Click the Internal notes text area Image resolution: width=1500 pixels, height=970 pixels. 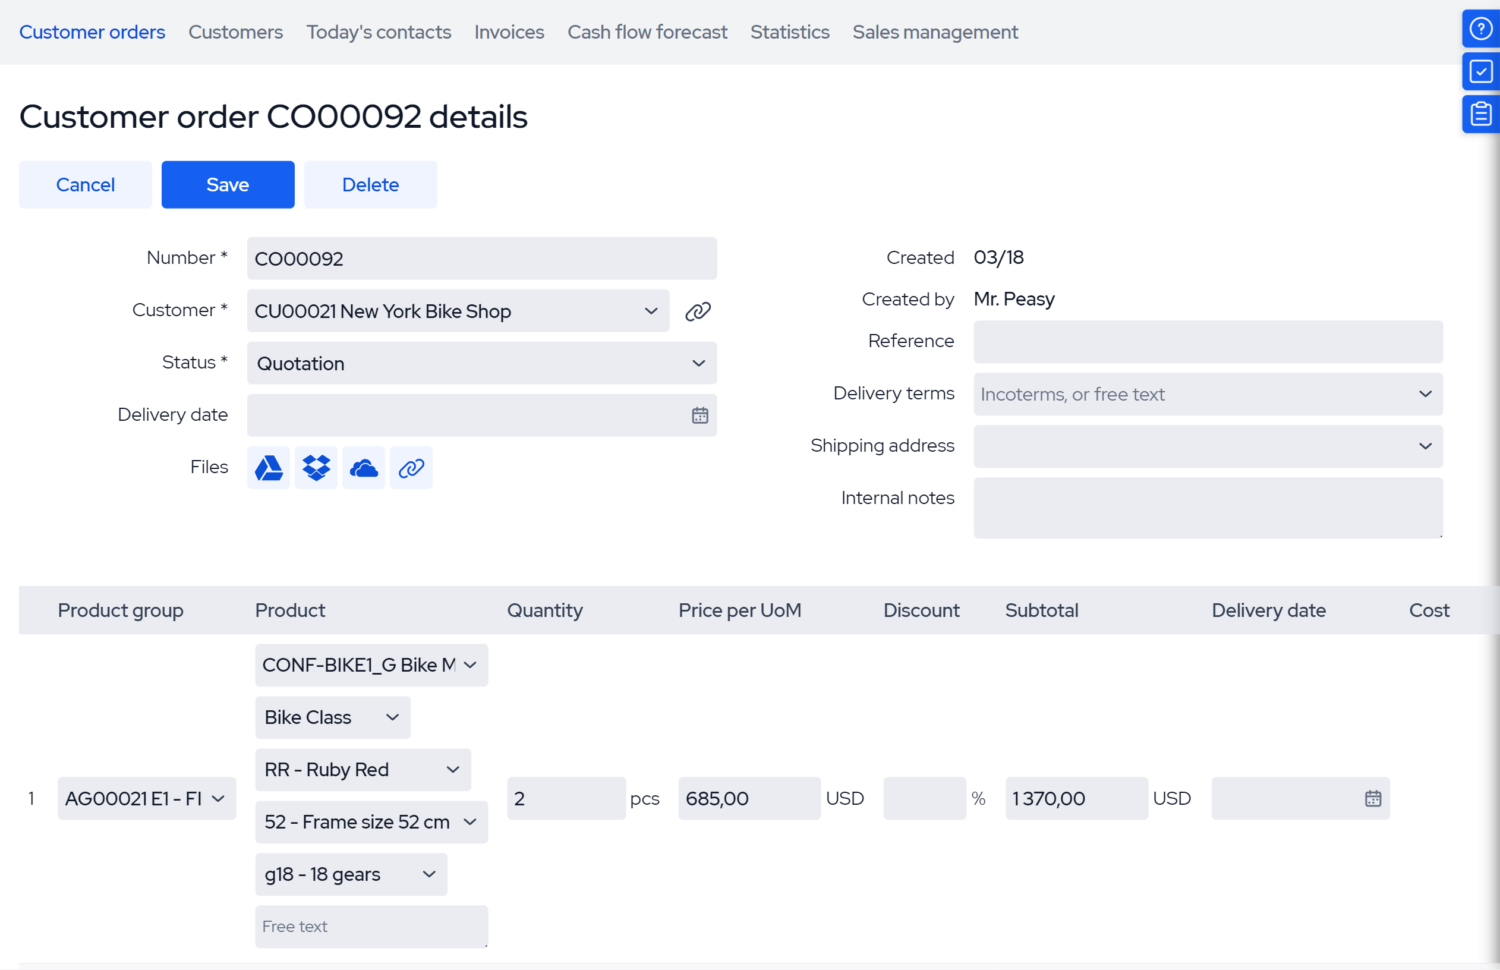tap(1207, 507)
